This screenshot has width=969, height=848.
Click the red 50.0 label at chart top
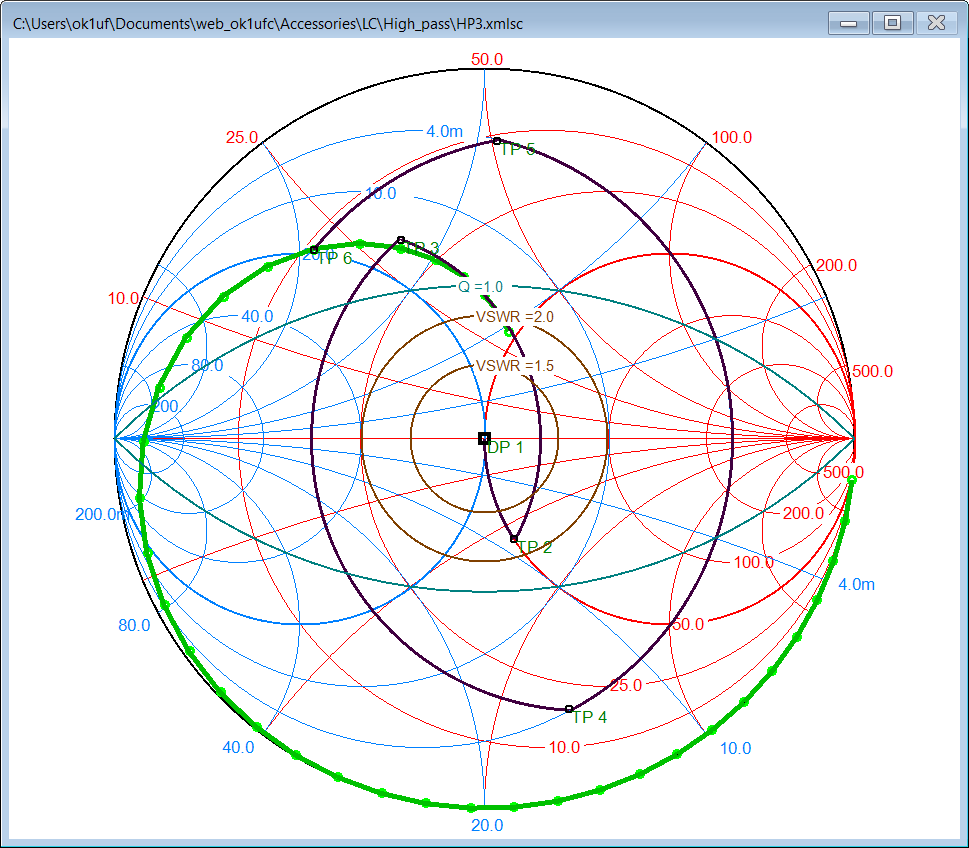[486, 59]
